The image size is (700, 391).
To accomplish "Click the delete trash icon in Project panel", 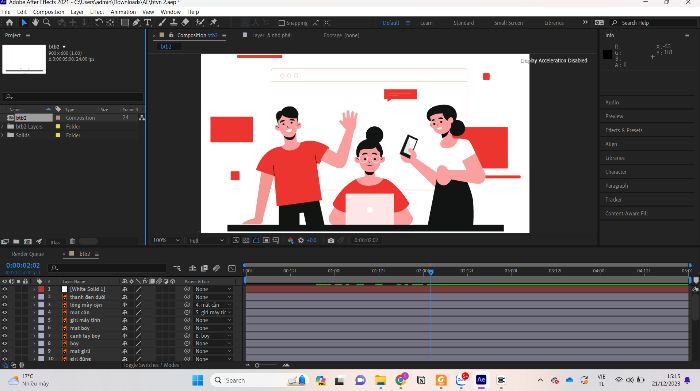I will [x=72, y=241].
